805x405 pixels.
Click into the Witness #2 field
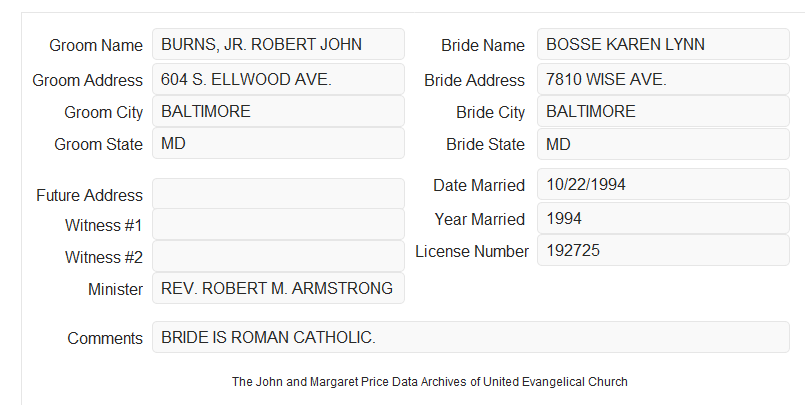click(x=278, y=256)
